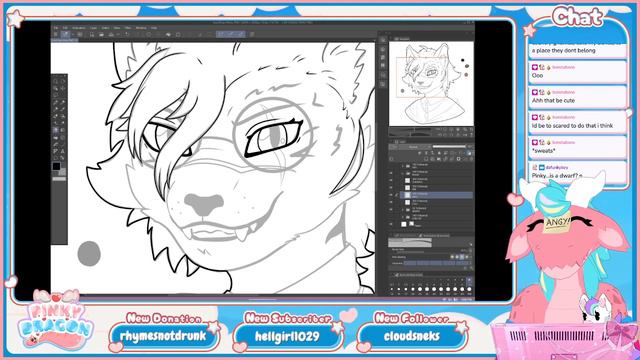640x360 pixels.
Task: Select the Zoom tool in toolbox
Action: [56, 82]
